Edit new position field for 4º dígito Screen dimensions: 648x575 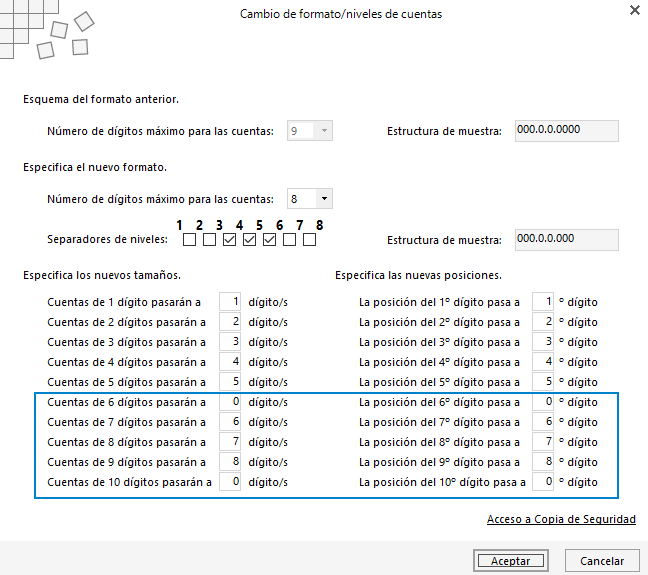pyautogui.click(x=543, y=362)
